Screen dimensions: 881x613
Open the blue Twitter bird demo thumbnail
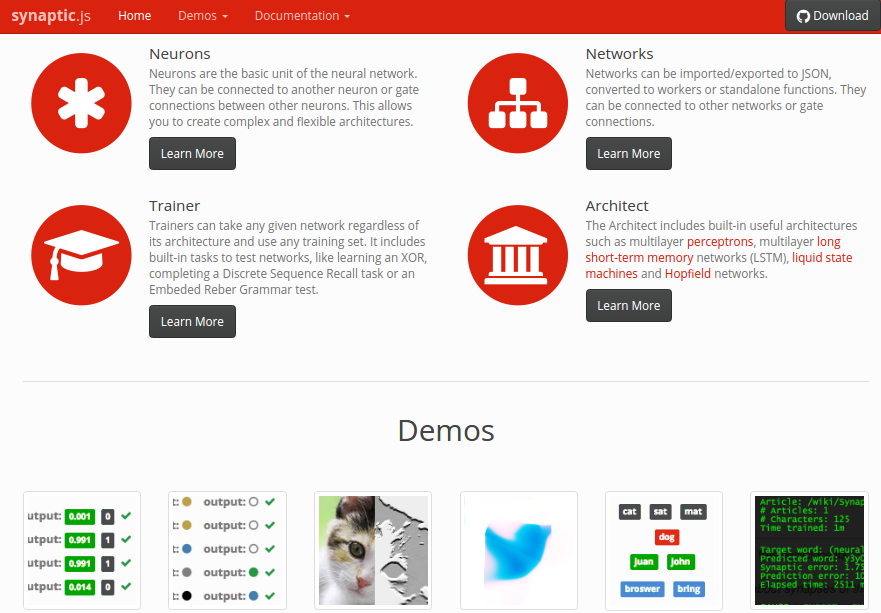click(519, 551)
